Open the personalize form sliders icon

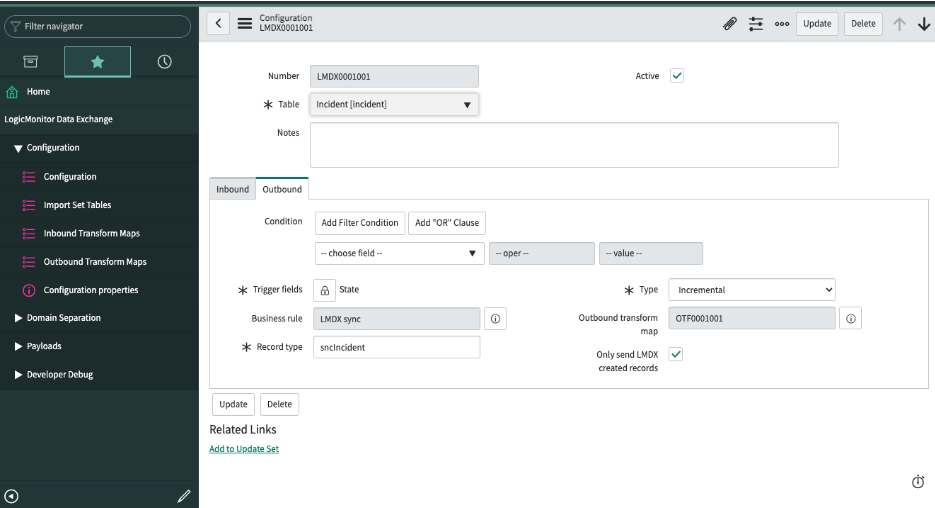pos(756,24)
